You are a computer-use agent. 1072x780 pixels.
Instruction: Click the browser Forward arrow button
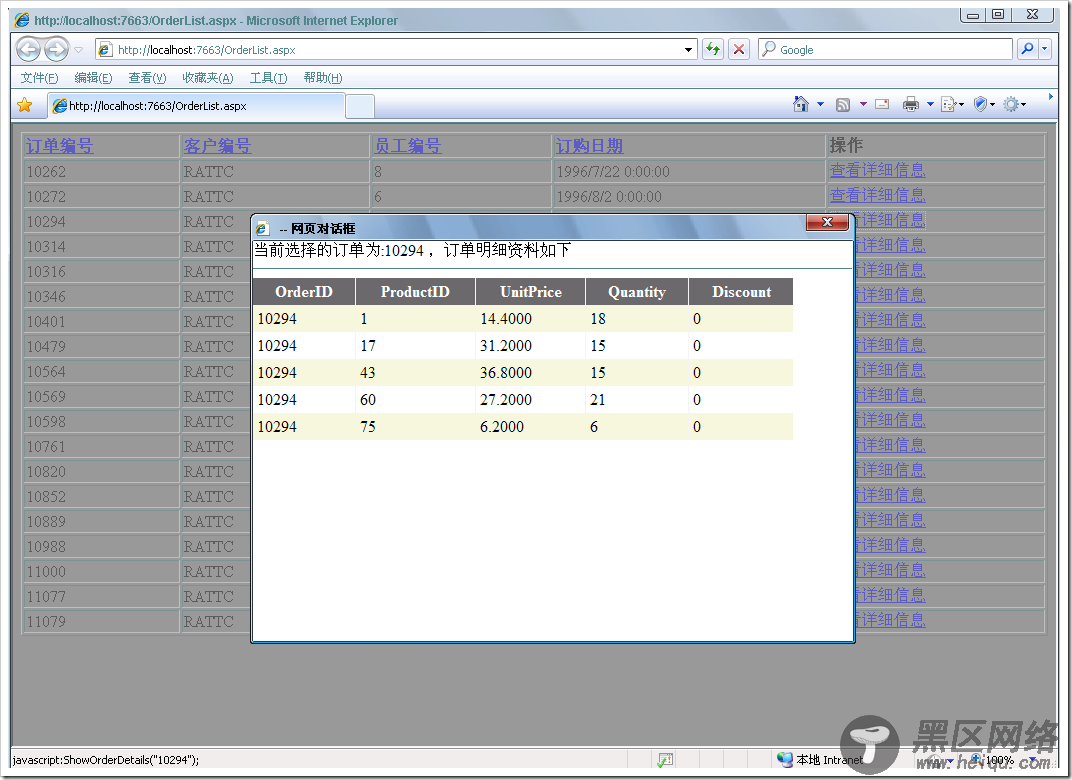(56, 49)
